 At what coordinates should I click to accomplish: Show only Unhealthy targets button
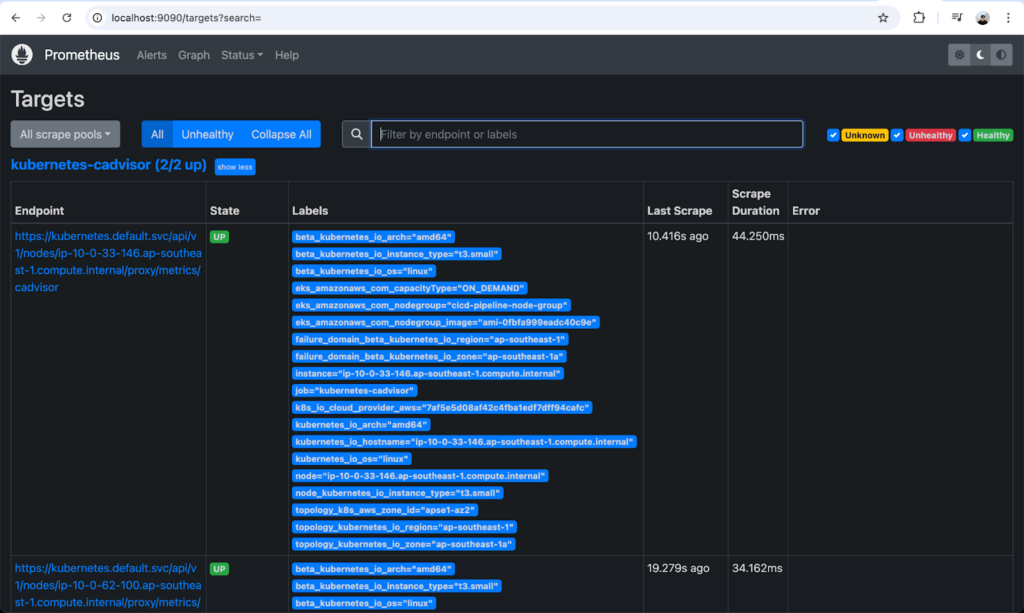pyautogui.click(x=207, y=134)
